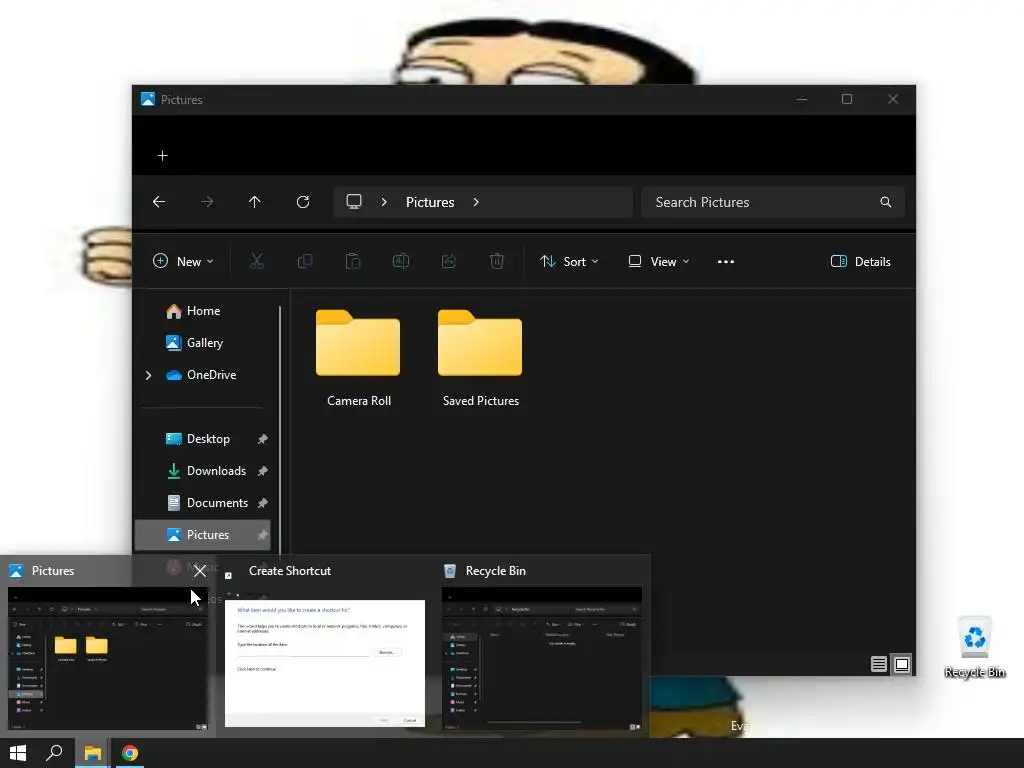Click the Cut scissors icon
This screenshot has height=768, width=1024.
point(257,261)
